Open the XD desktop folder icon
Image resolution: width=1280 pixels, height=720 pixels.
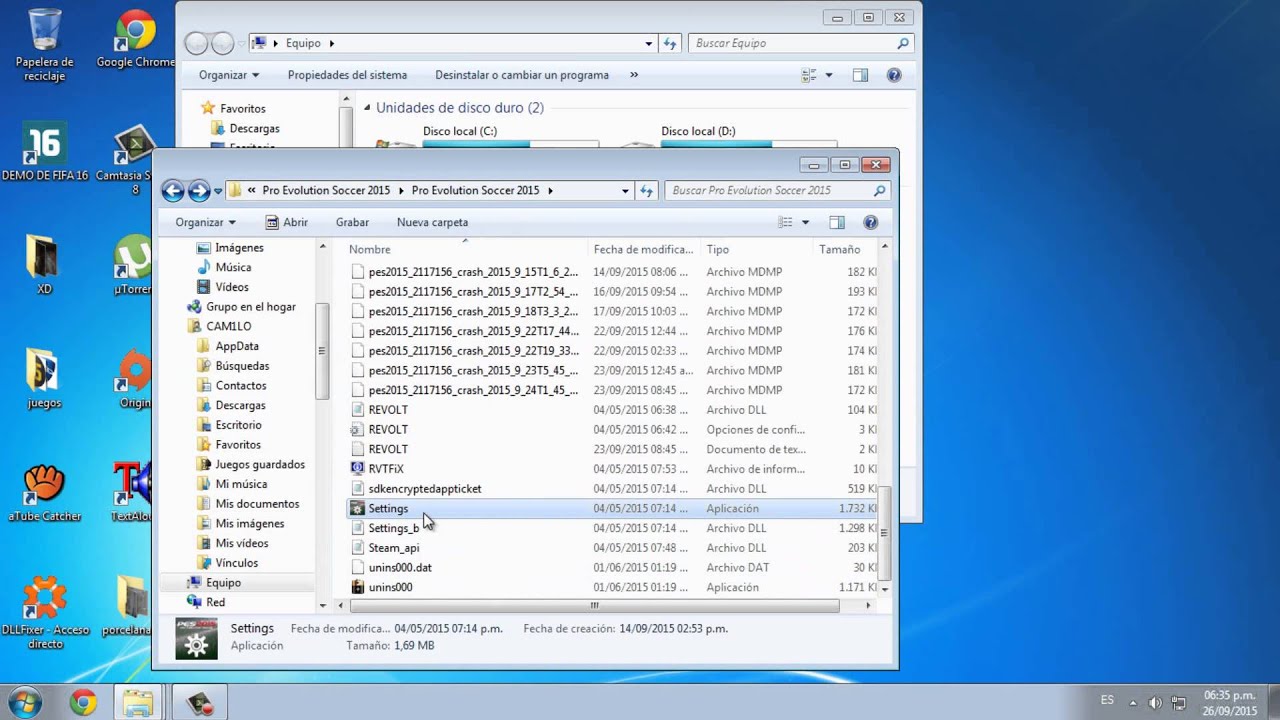[x=44, y=265]
